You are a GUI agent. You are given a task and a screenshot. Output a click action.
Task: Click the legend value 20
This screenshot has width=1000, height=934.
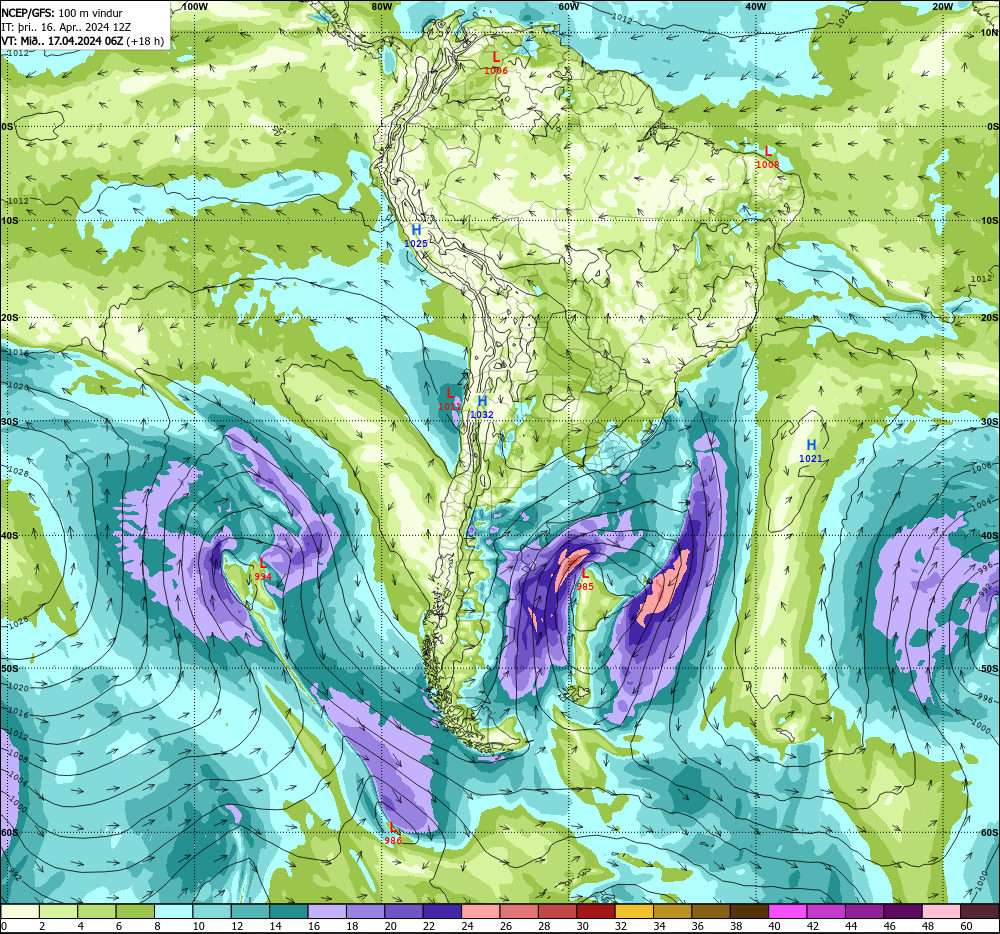[x=391, y=926]
